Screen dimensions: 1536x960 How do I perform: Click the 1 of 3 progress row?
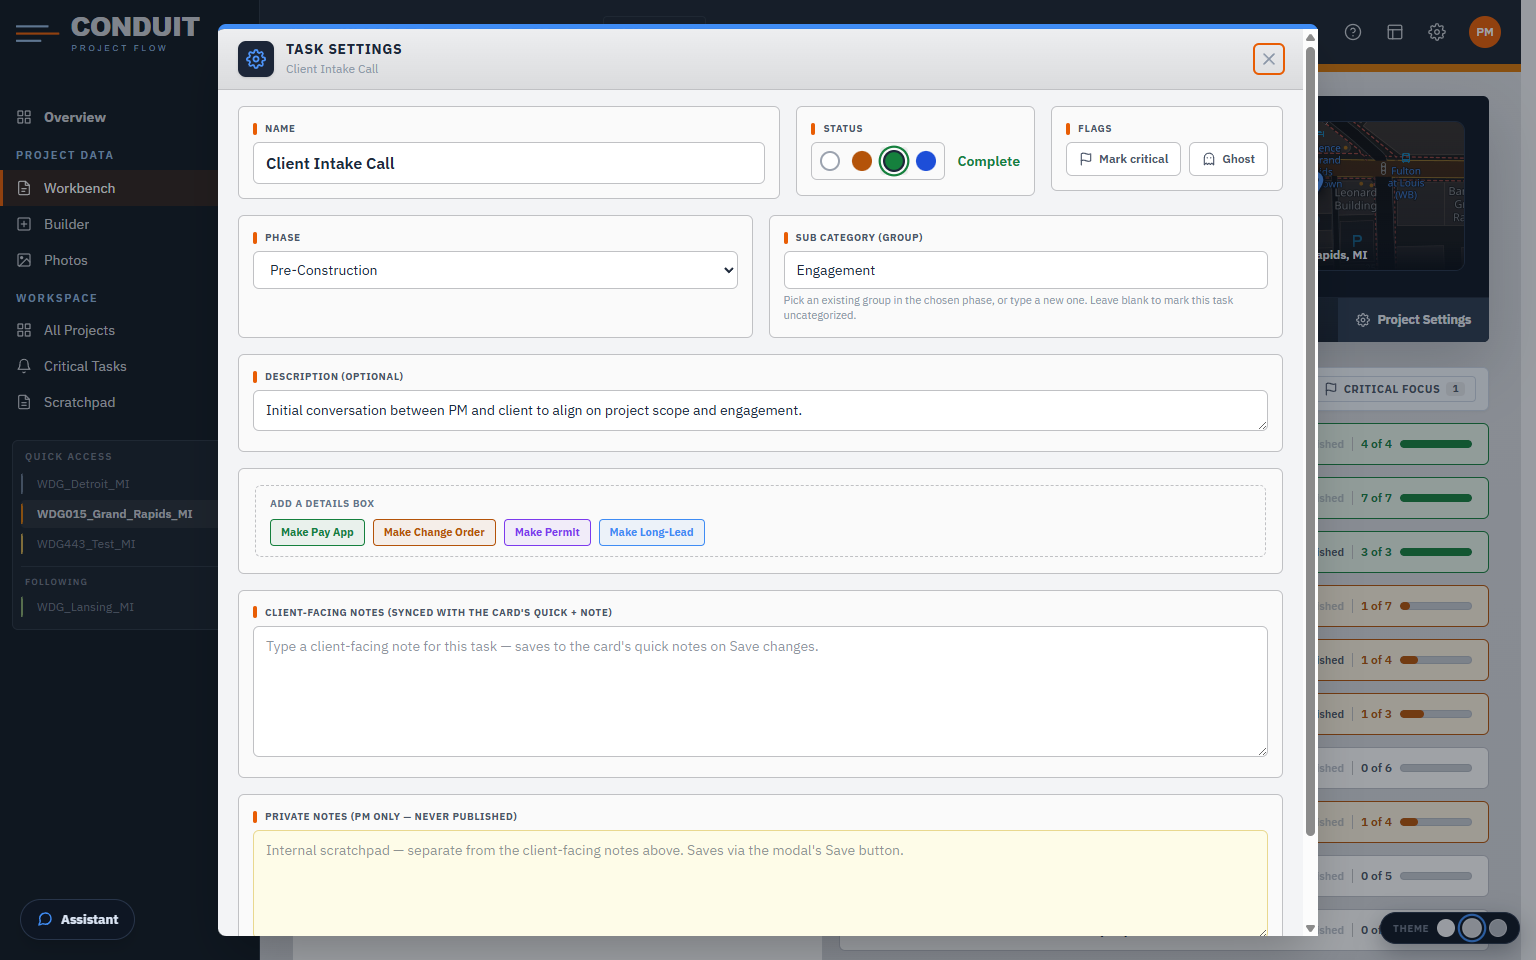pos(1403,714)
